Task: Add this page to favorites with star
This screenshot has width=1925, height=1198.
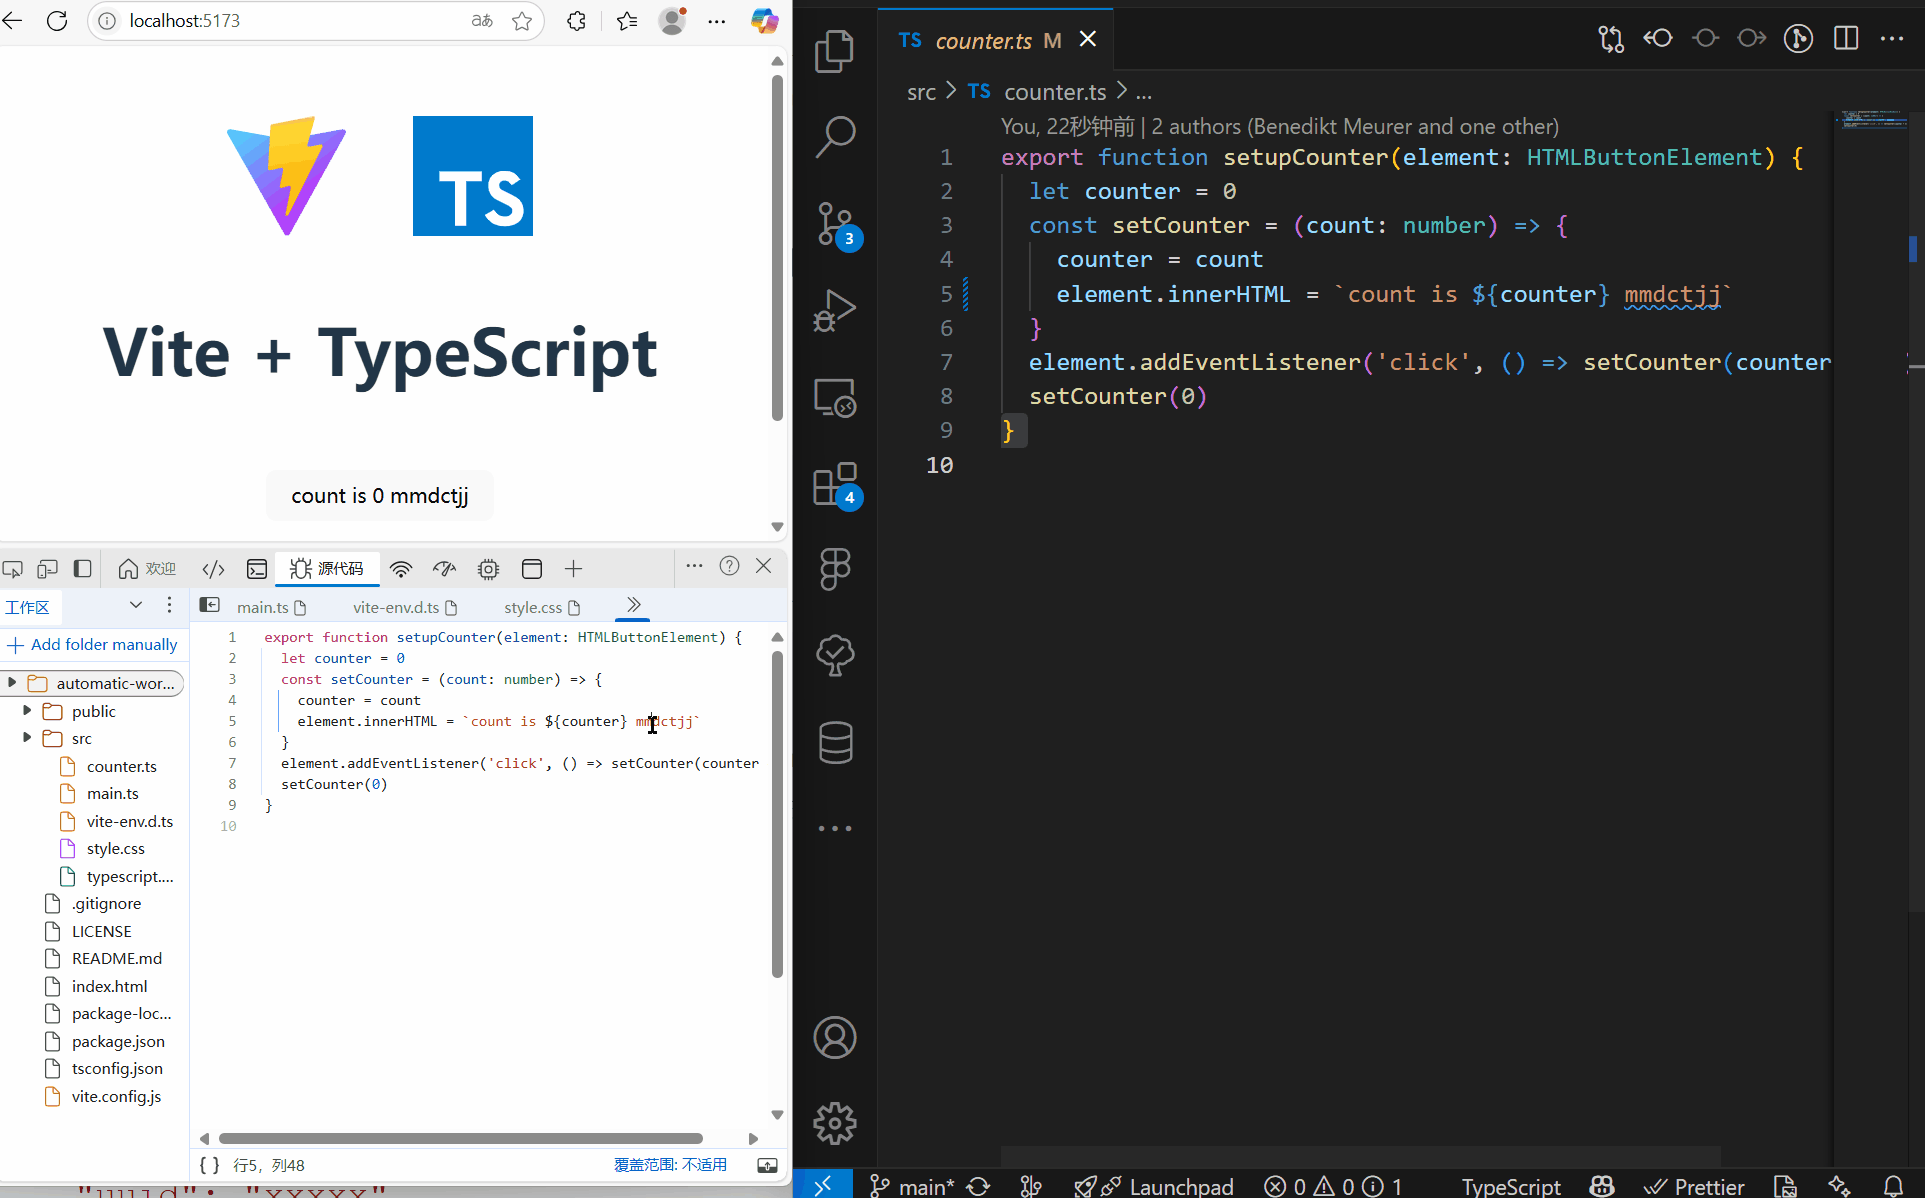Action: [x=521, y=21]
